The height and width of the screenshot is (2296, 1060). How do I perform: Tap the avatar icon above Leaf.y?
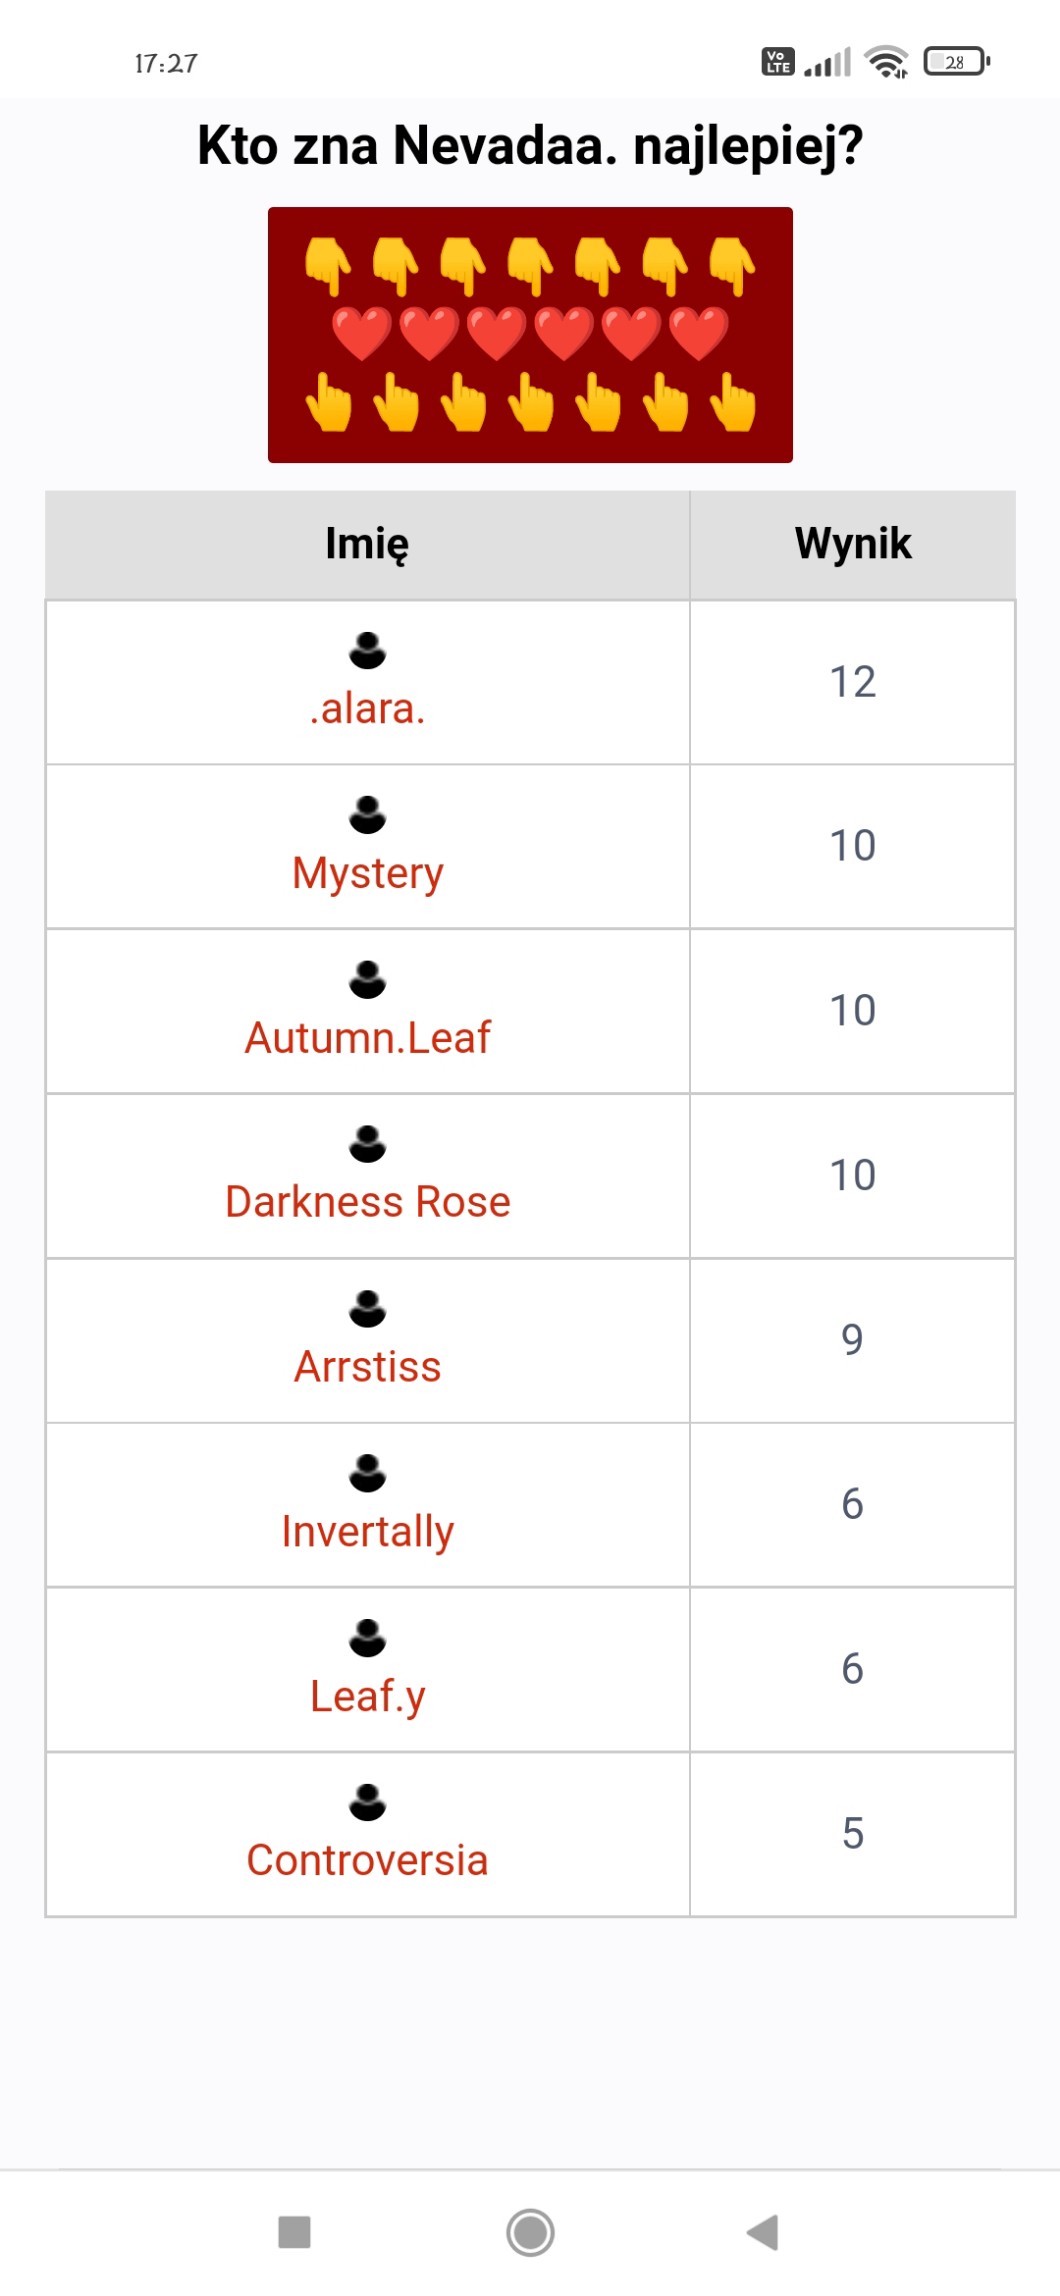(367, 1637)
